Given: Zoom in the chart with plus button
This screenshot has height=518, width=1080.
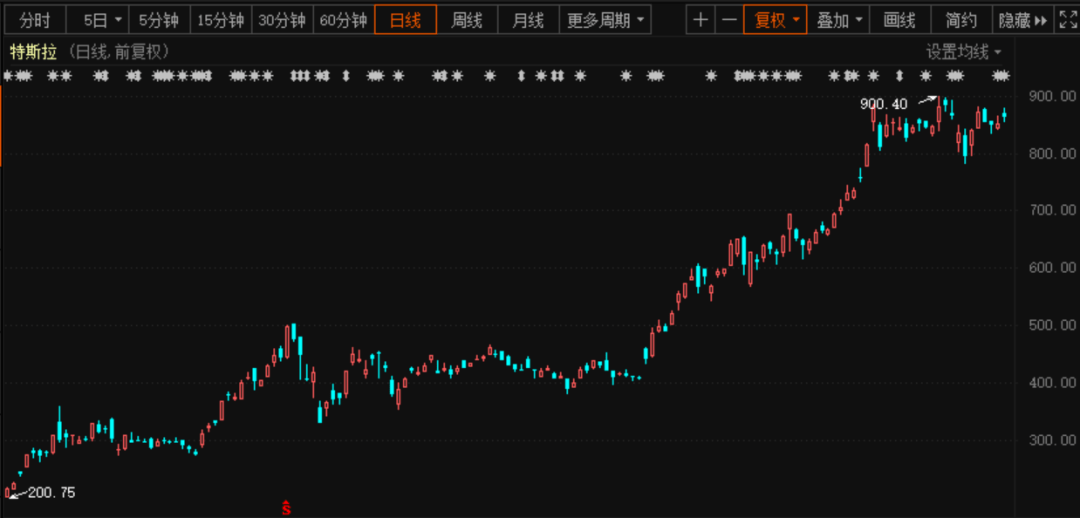Looking at the screenshot, I should pos(700,20).
